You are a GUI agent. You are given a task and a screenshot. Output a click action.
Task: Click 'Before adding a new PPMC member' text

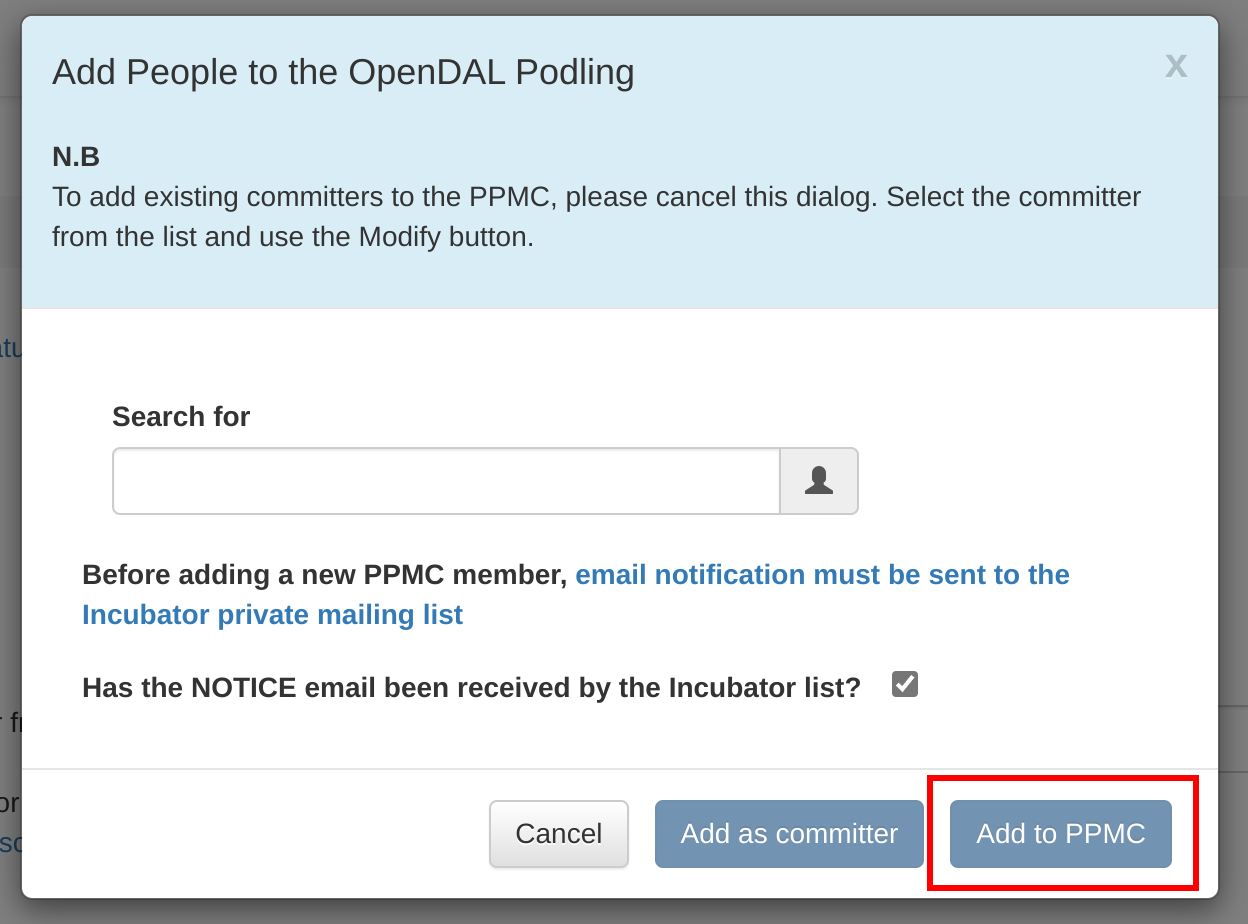pyautogui.click(x=324, y=575)
